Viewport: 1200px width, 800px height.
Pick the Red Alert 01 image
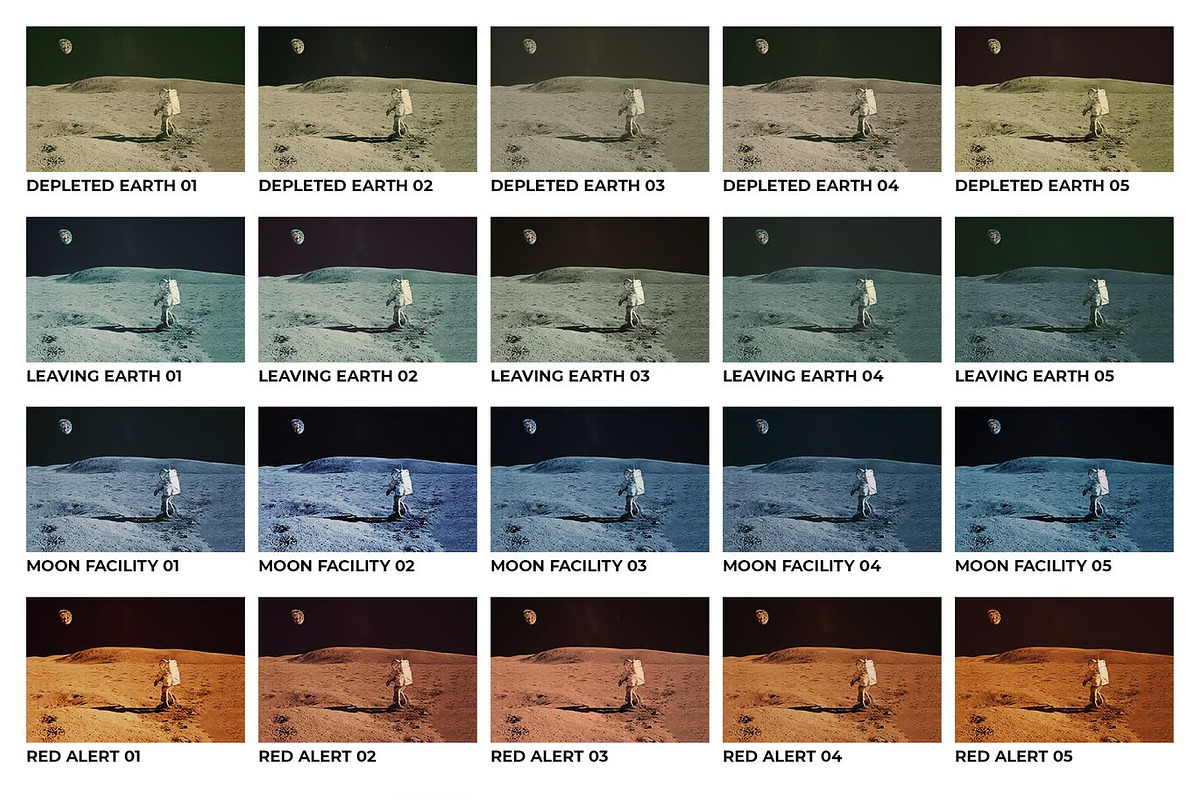tap(135, 669)
